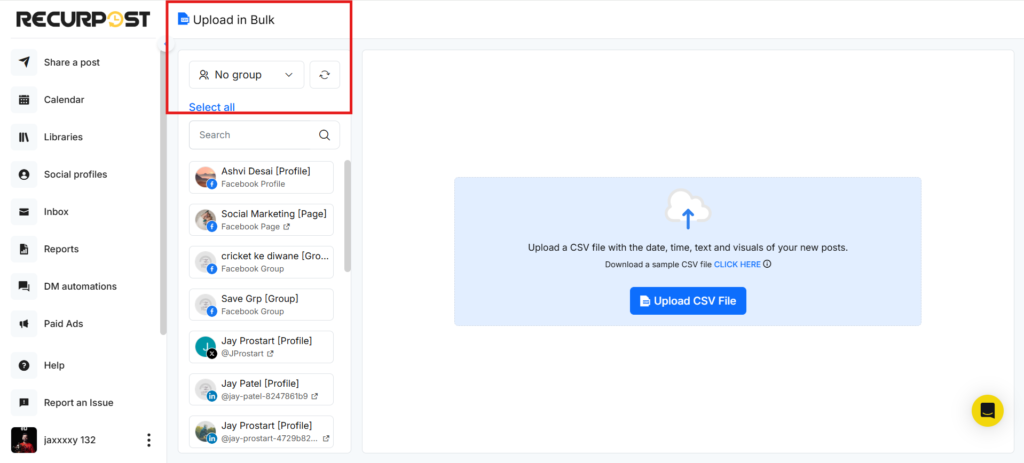Open external link for @jay-patel-8247861b9
Image resolution: width=1024 pixels, height=463 pixels.
tap(314, 396)
